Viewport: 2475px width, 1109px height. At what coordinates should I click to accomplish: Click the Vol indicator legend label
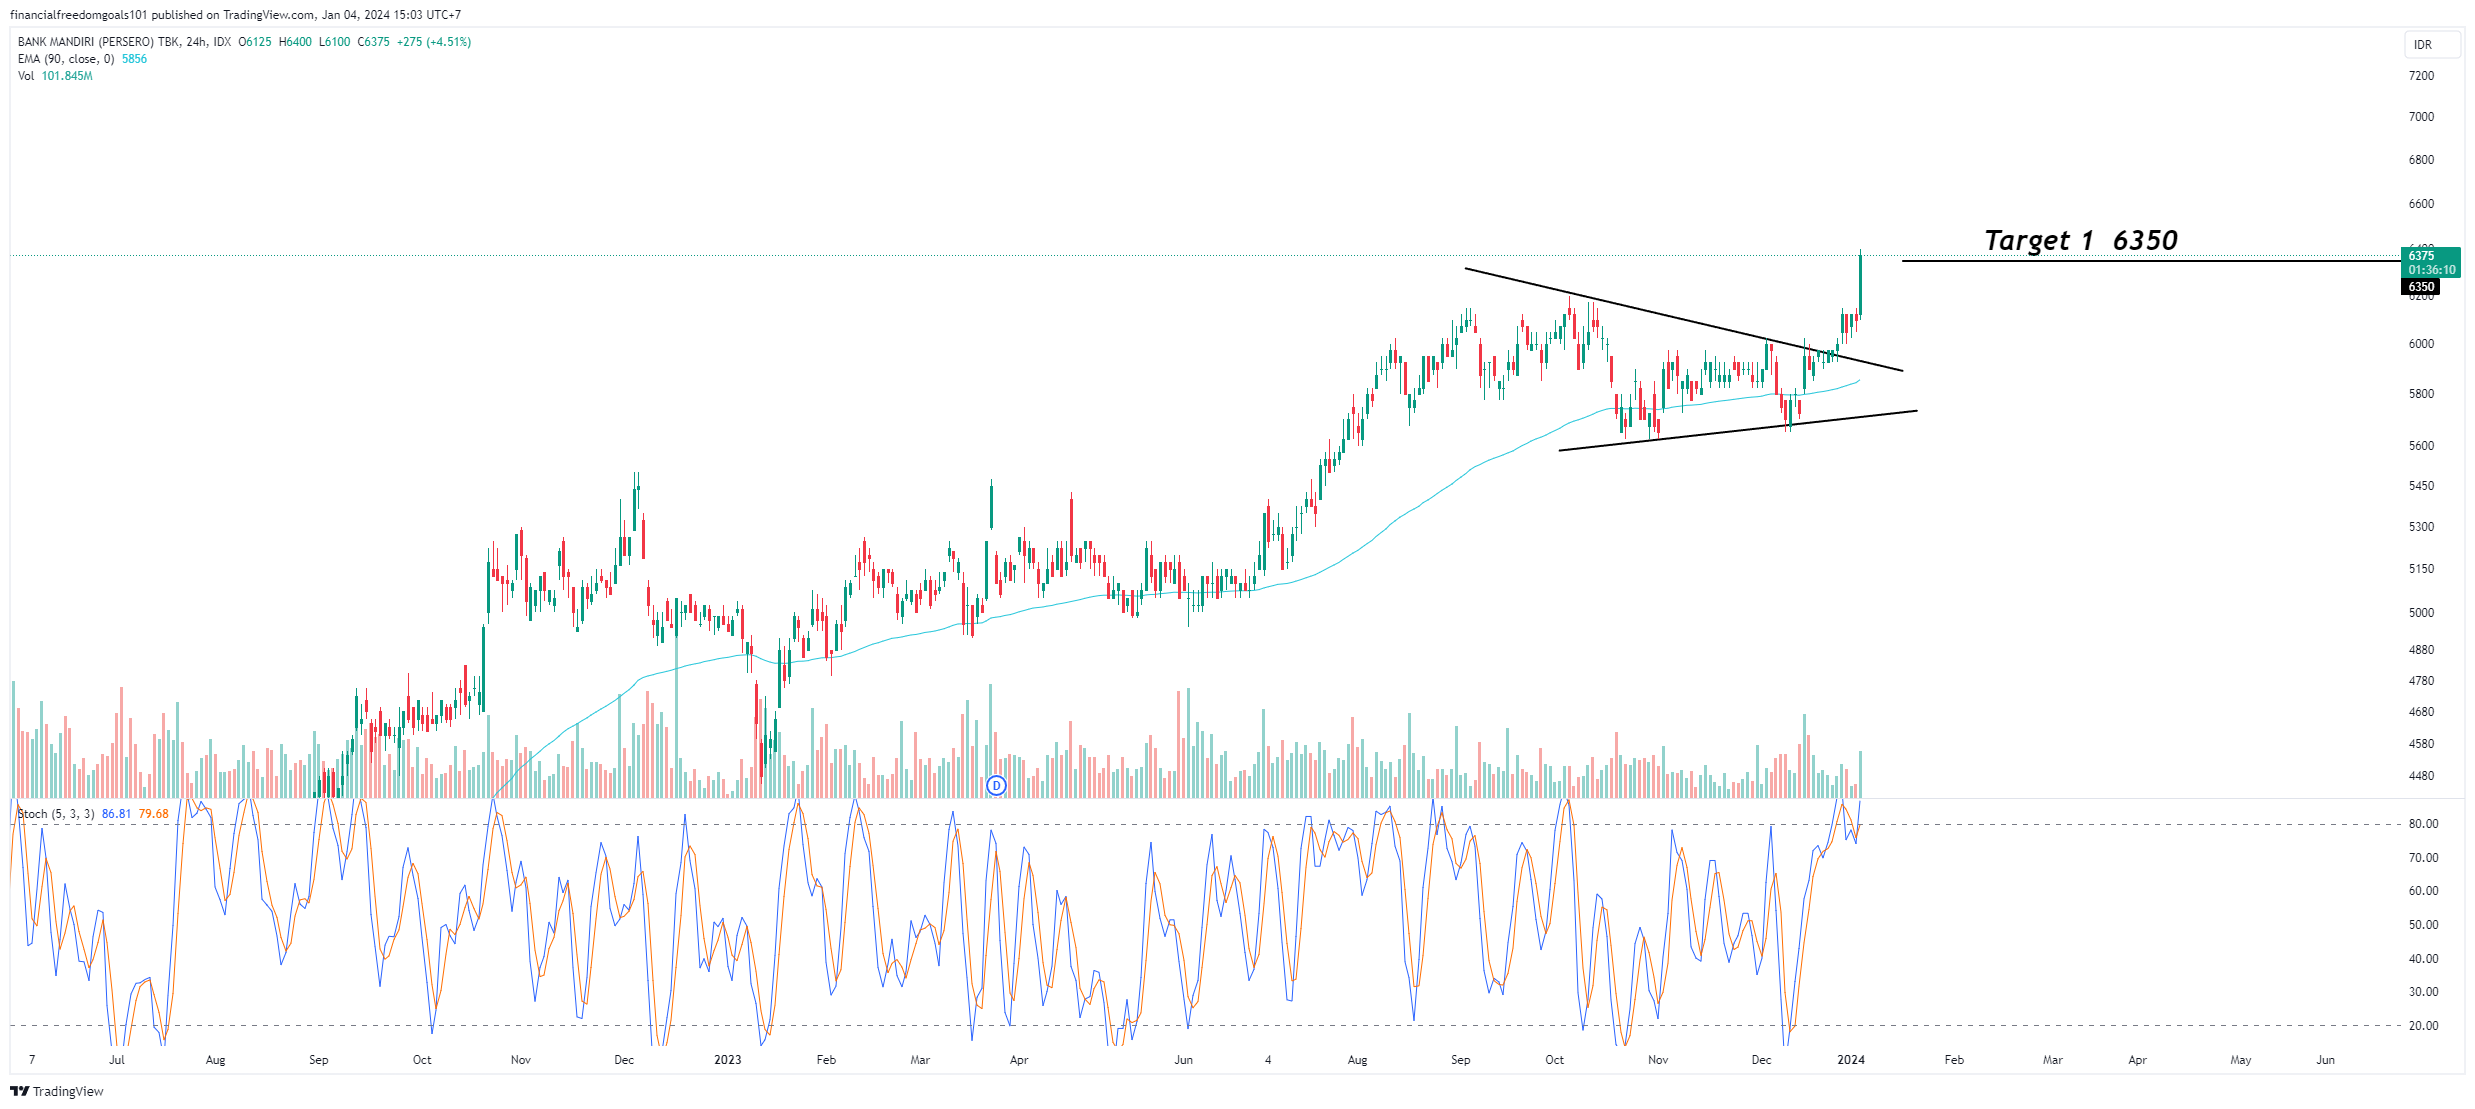click(x=26, y=76)
